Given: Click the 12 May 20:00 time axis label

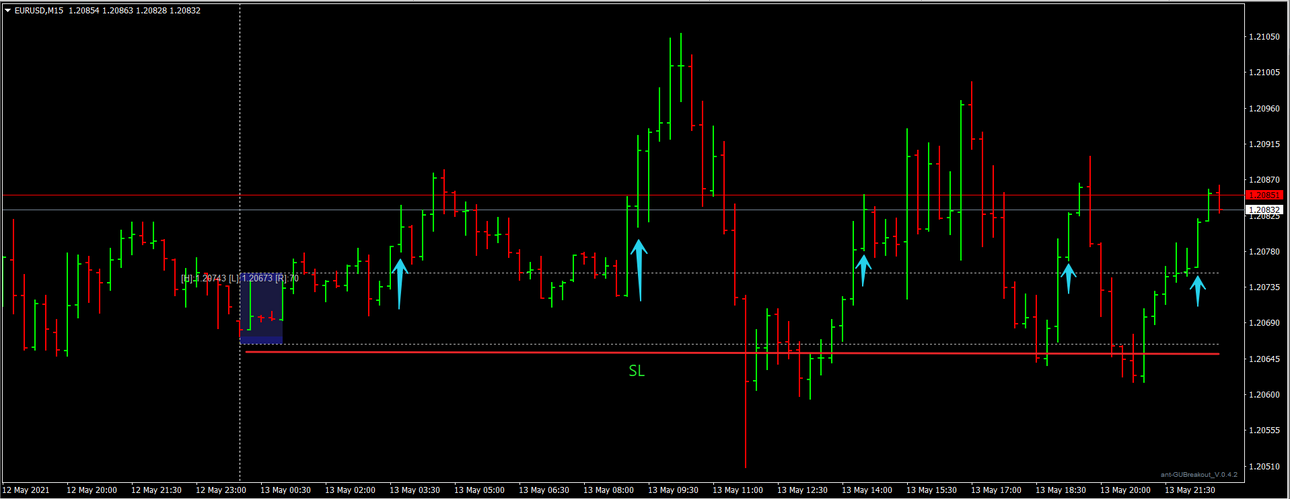Looking at the screenshot, I should point(92,490).
